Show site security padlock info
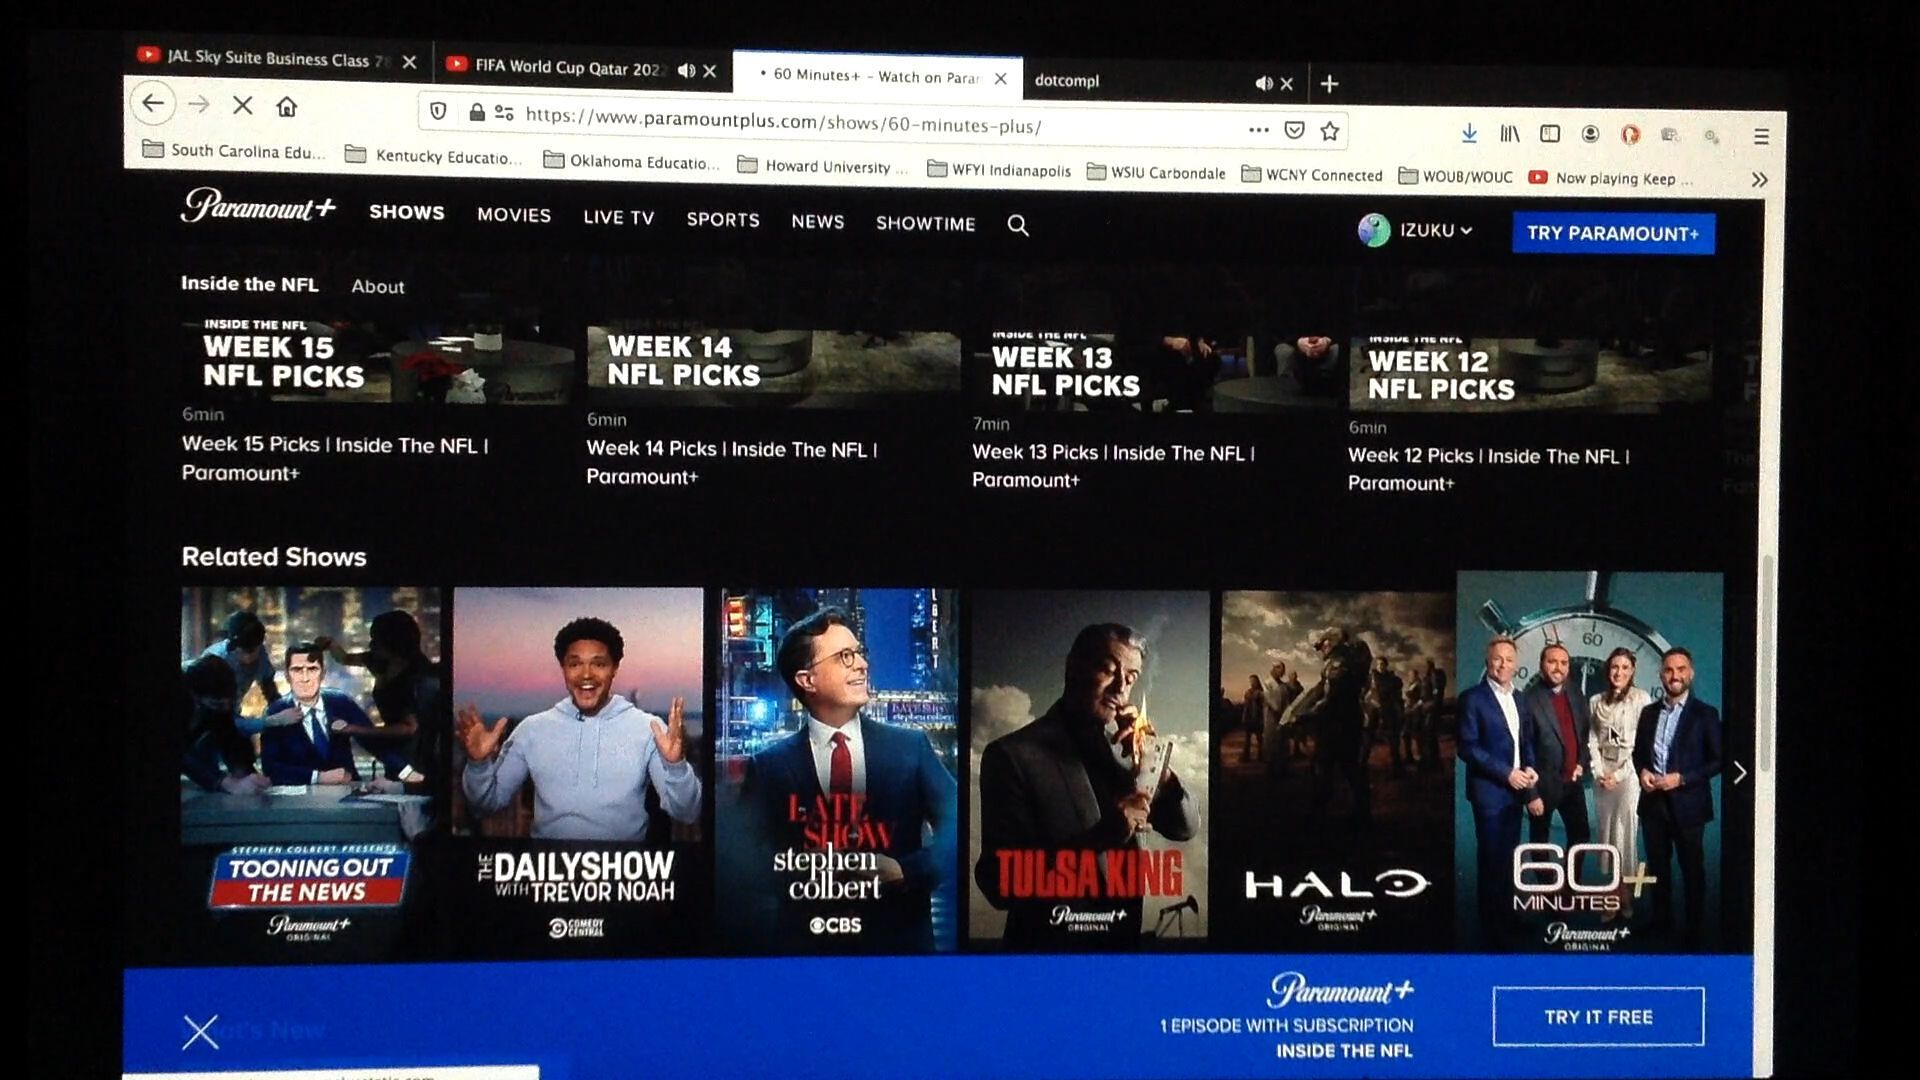Viewport: 1920px width, 1080px height. [477, 113]
